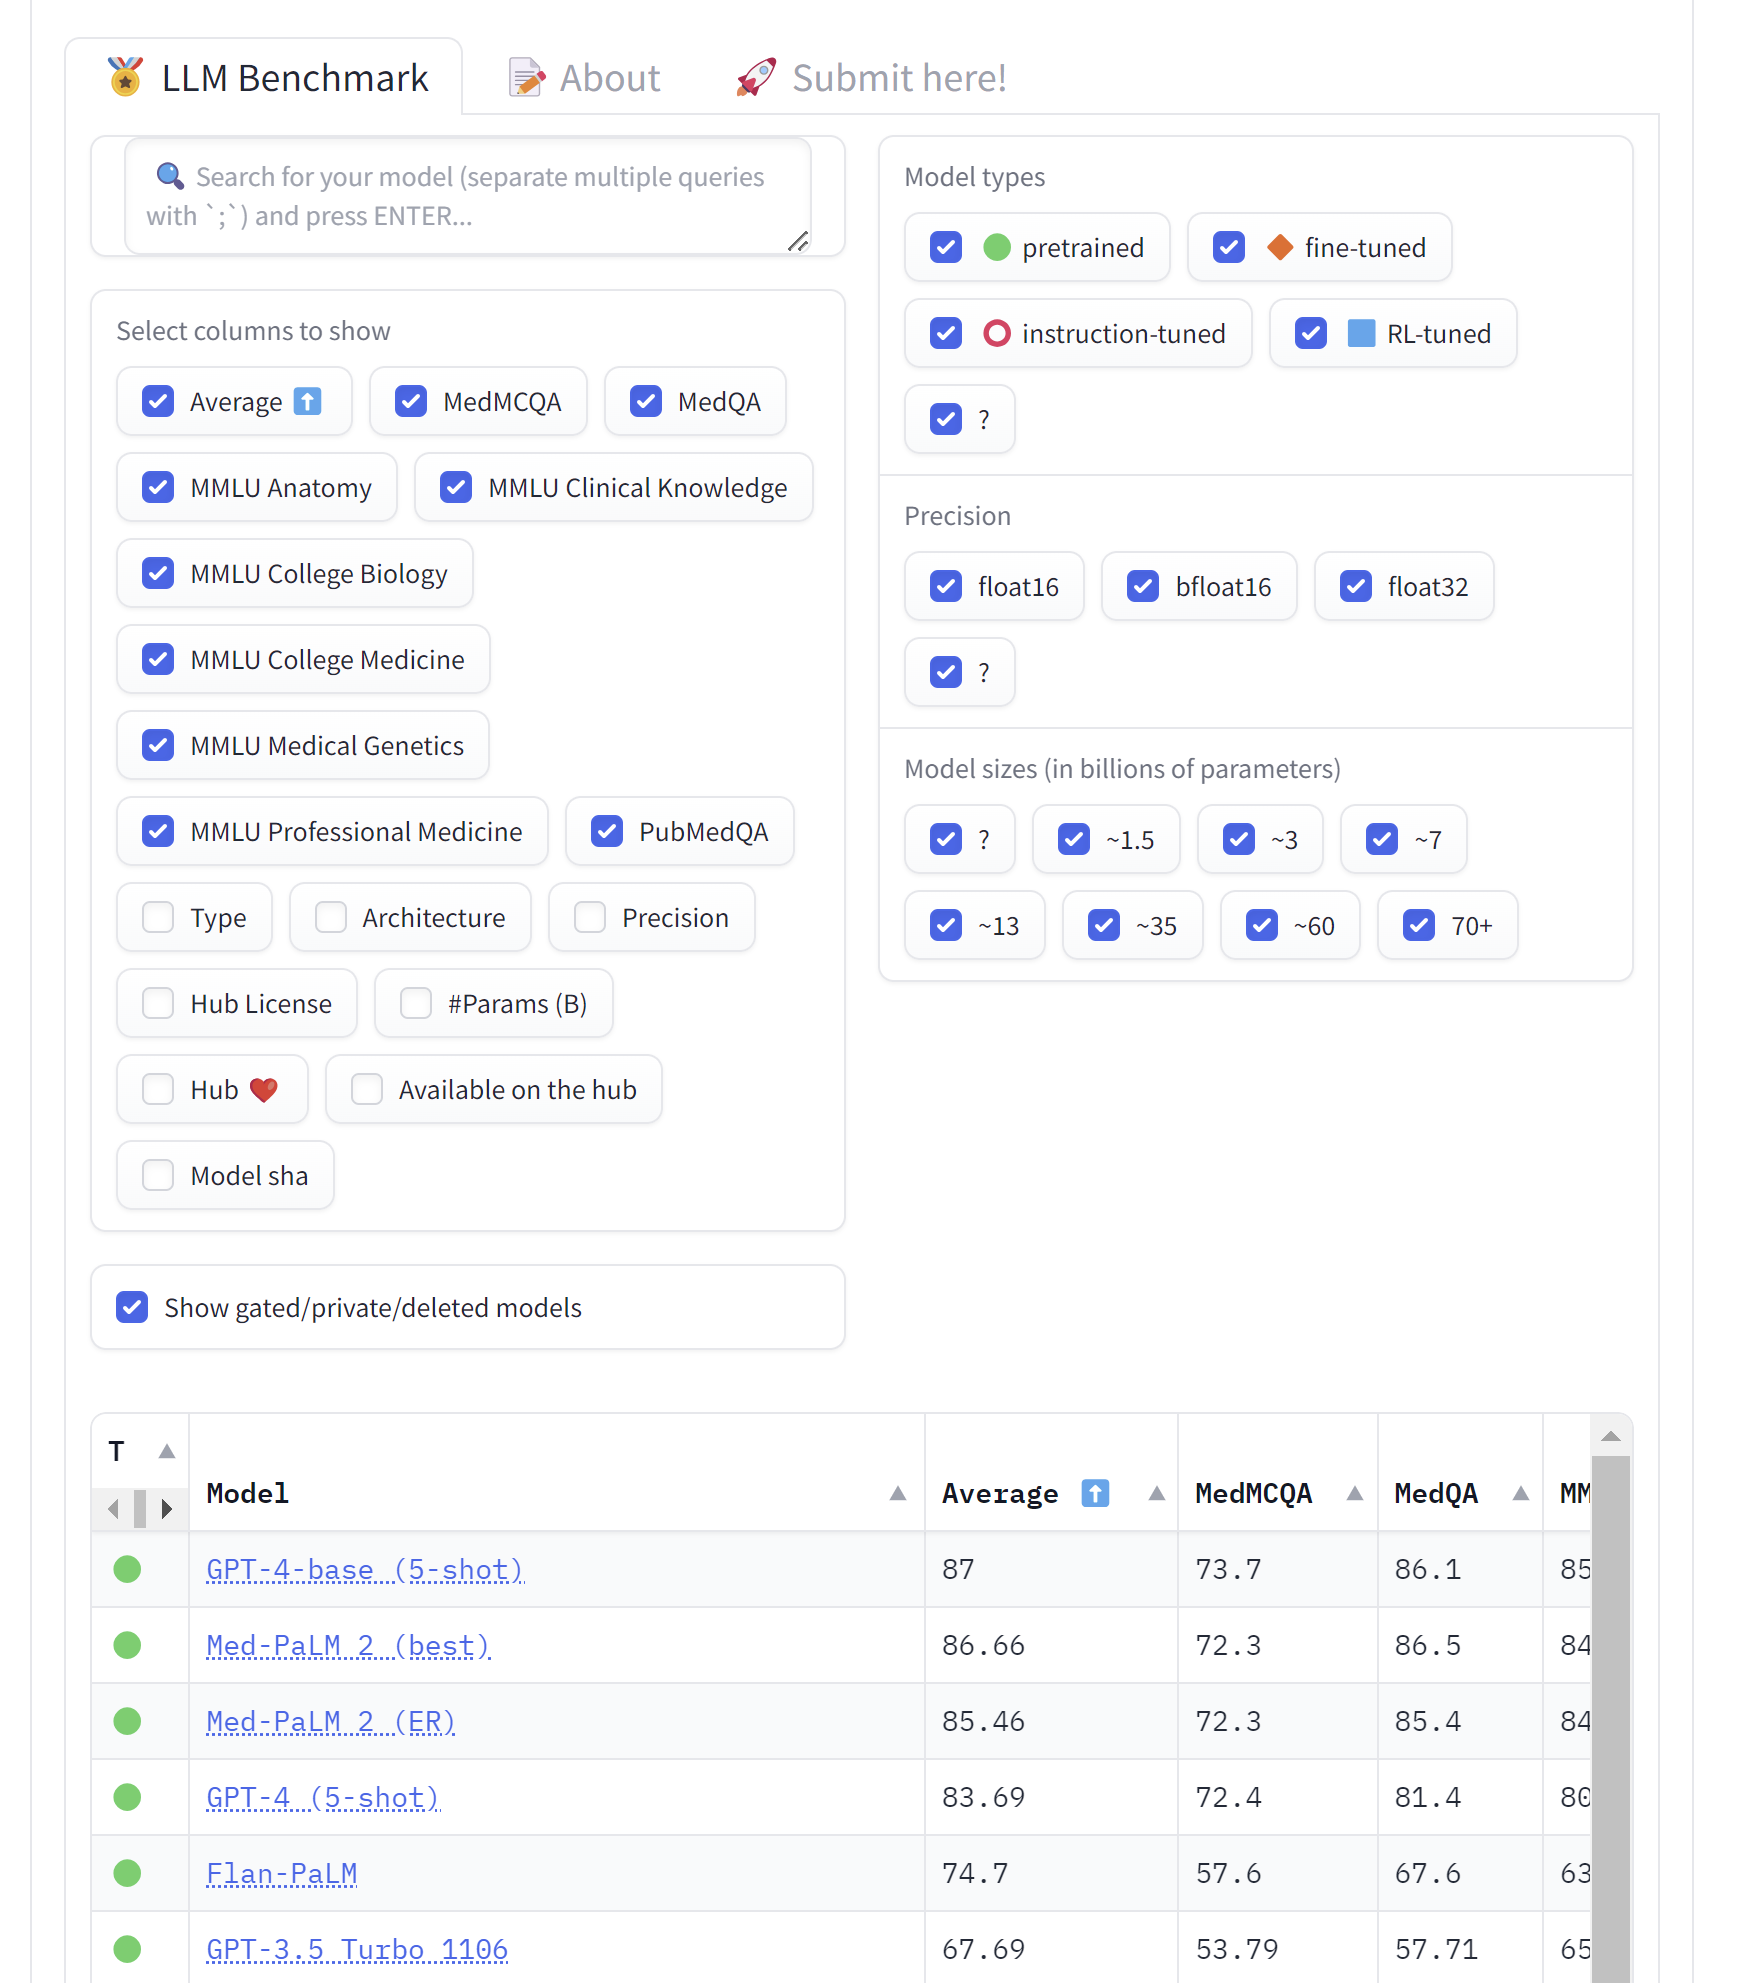The height and width of the screenshot is (1983, 1746).
Task: Uncheck Show gated/private/deleted models
Action: [132, 1307]
